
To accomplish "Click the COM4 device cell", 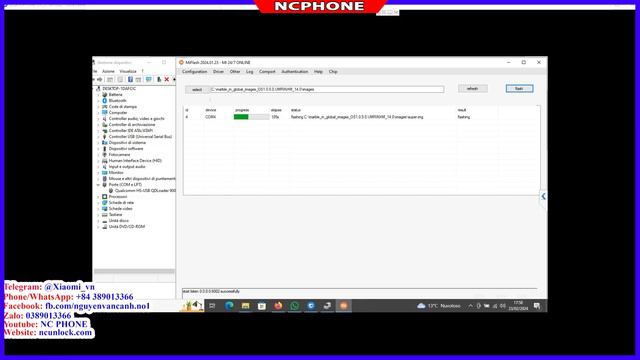I will point(211,117).
